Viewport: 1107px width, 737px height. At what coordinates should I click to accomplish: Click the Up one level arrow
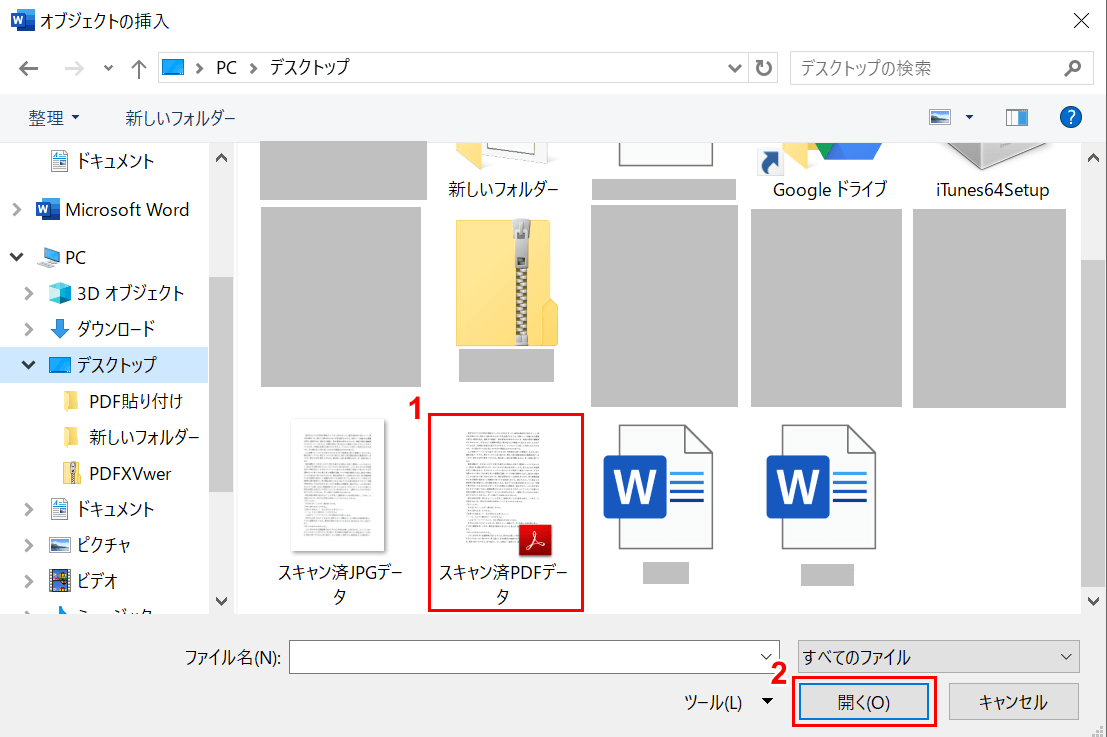coord(138,68)
